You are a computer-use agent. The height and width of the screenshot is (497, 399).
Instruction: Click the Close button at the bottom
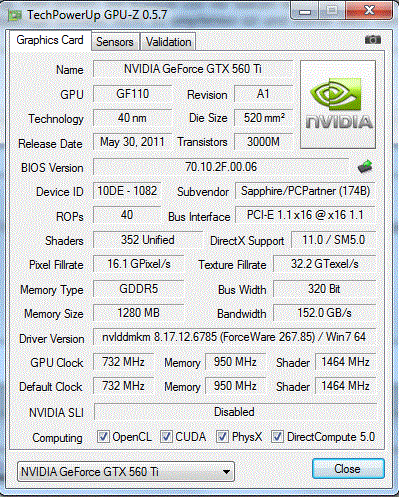coord(348,469)
